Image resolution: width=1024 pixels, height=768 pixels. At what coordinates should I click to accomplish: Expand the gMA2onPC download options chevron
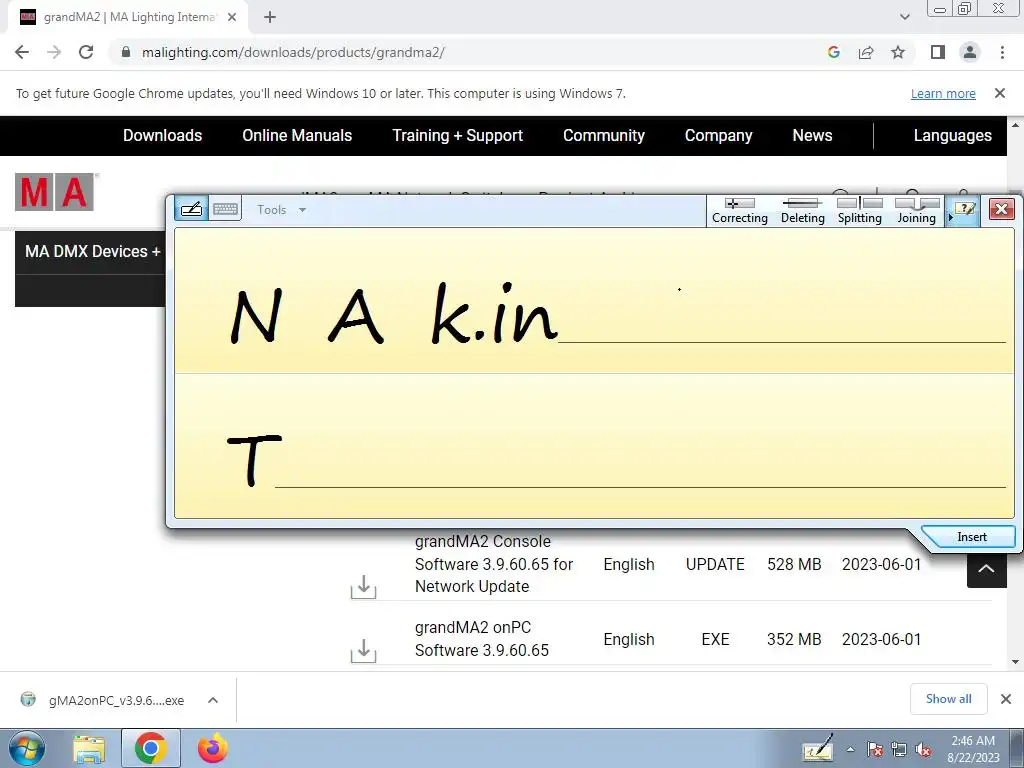tap(213, 700)
